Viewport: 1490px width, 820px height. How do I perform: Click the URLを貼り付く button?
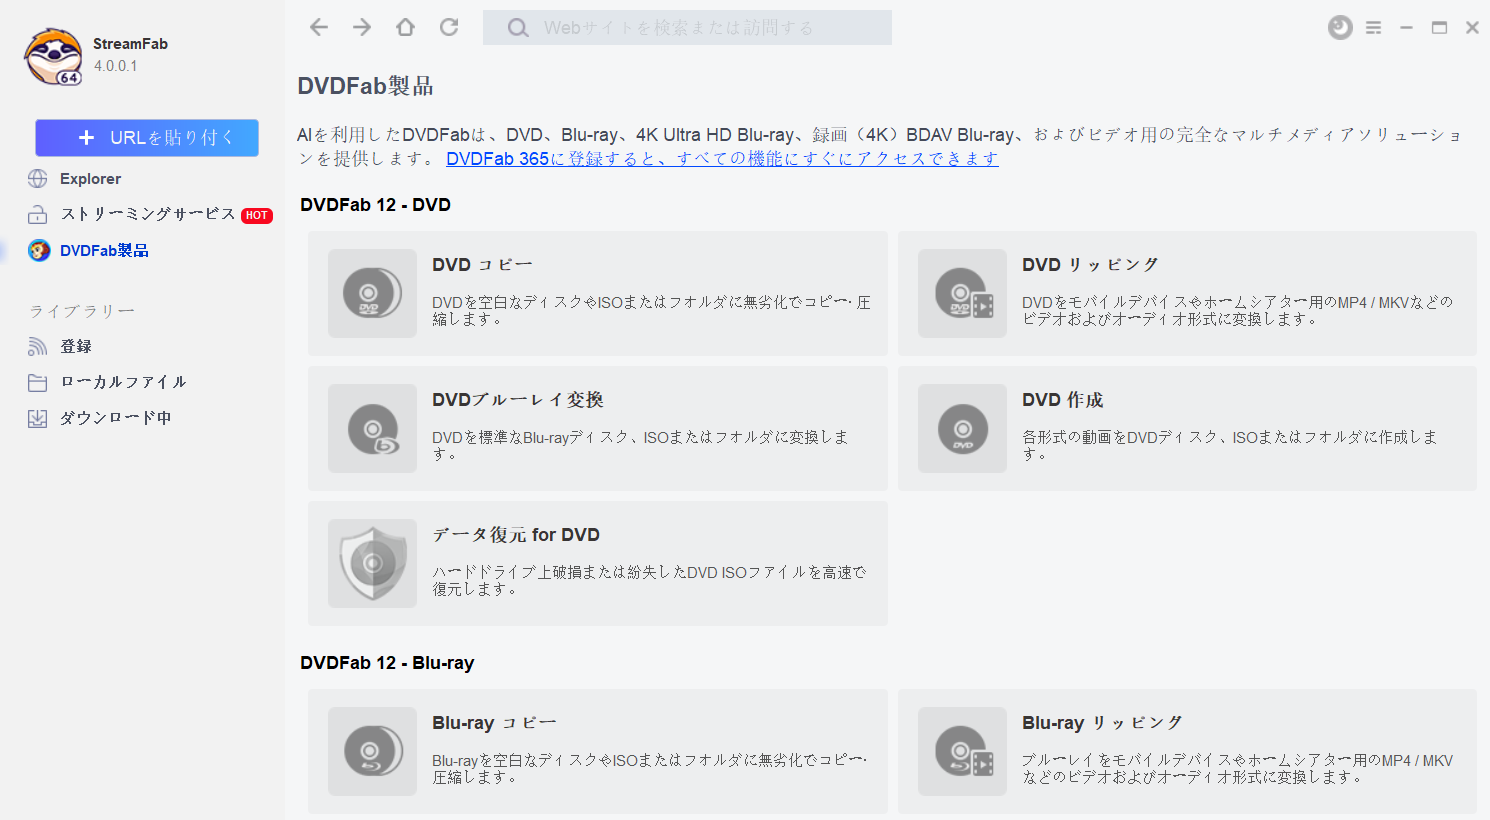pos(147,138)
